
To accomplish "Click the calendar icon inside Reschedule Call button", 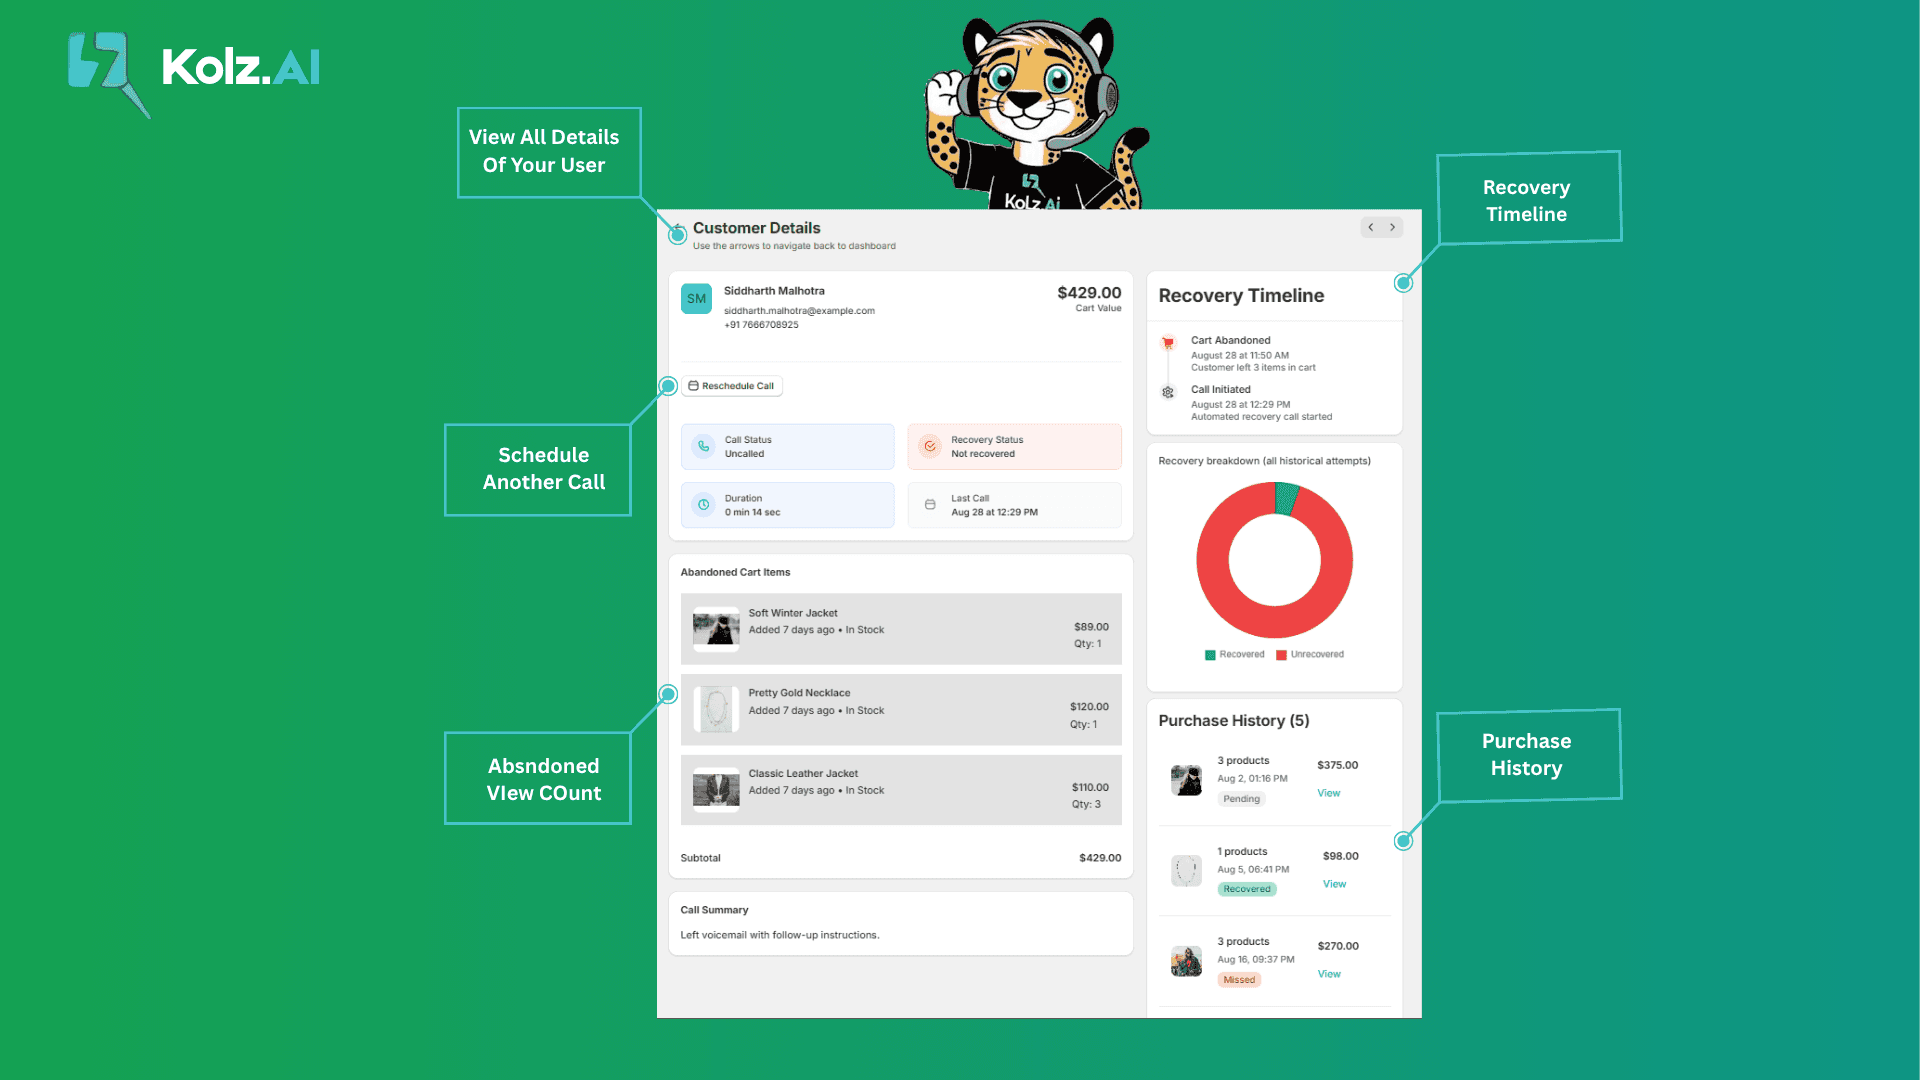I will coord(691,385).
